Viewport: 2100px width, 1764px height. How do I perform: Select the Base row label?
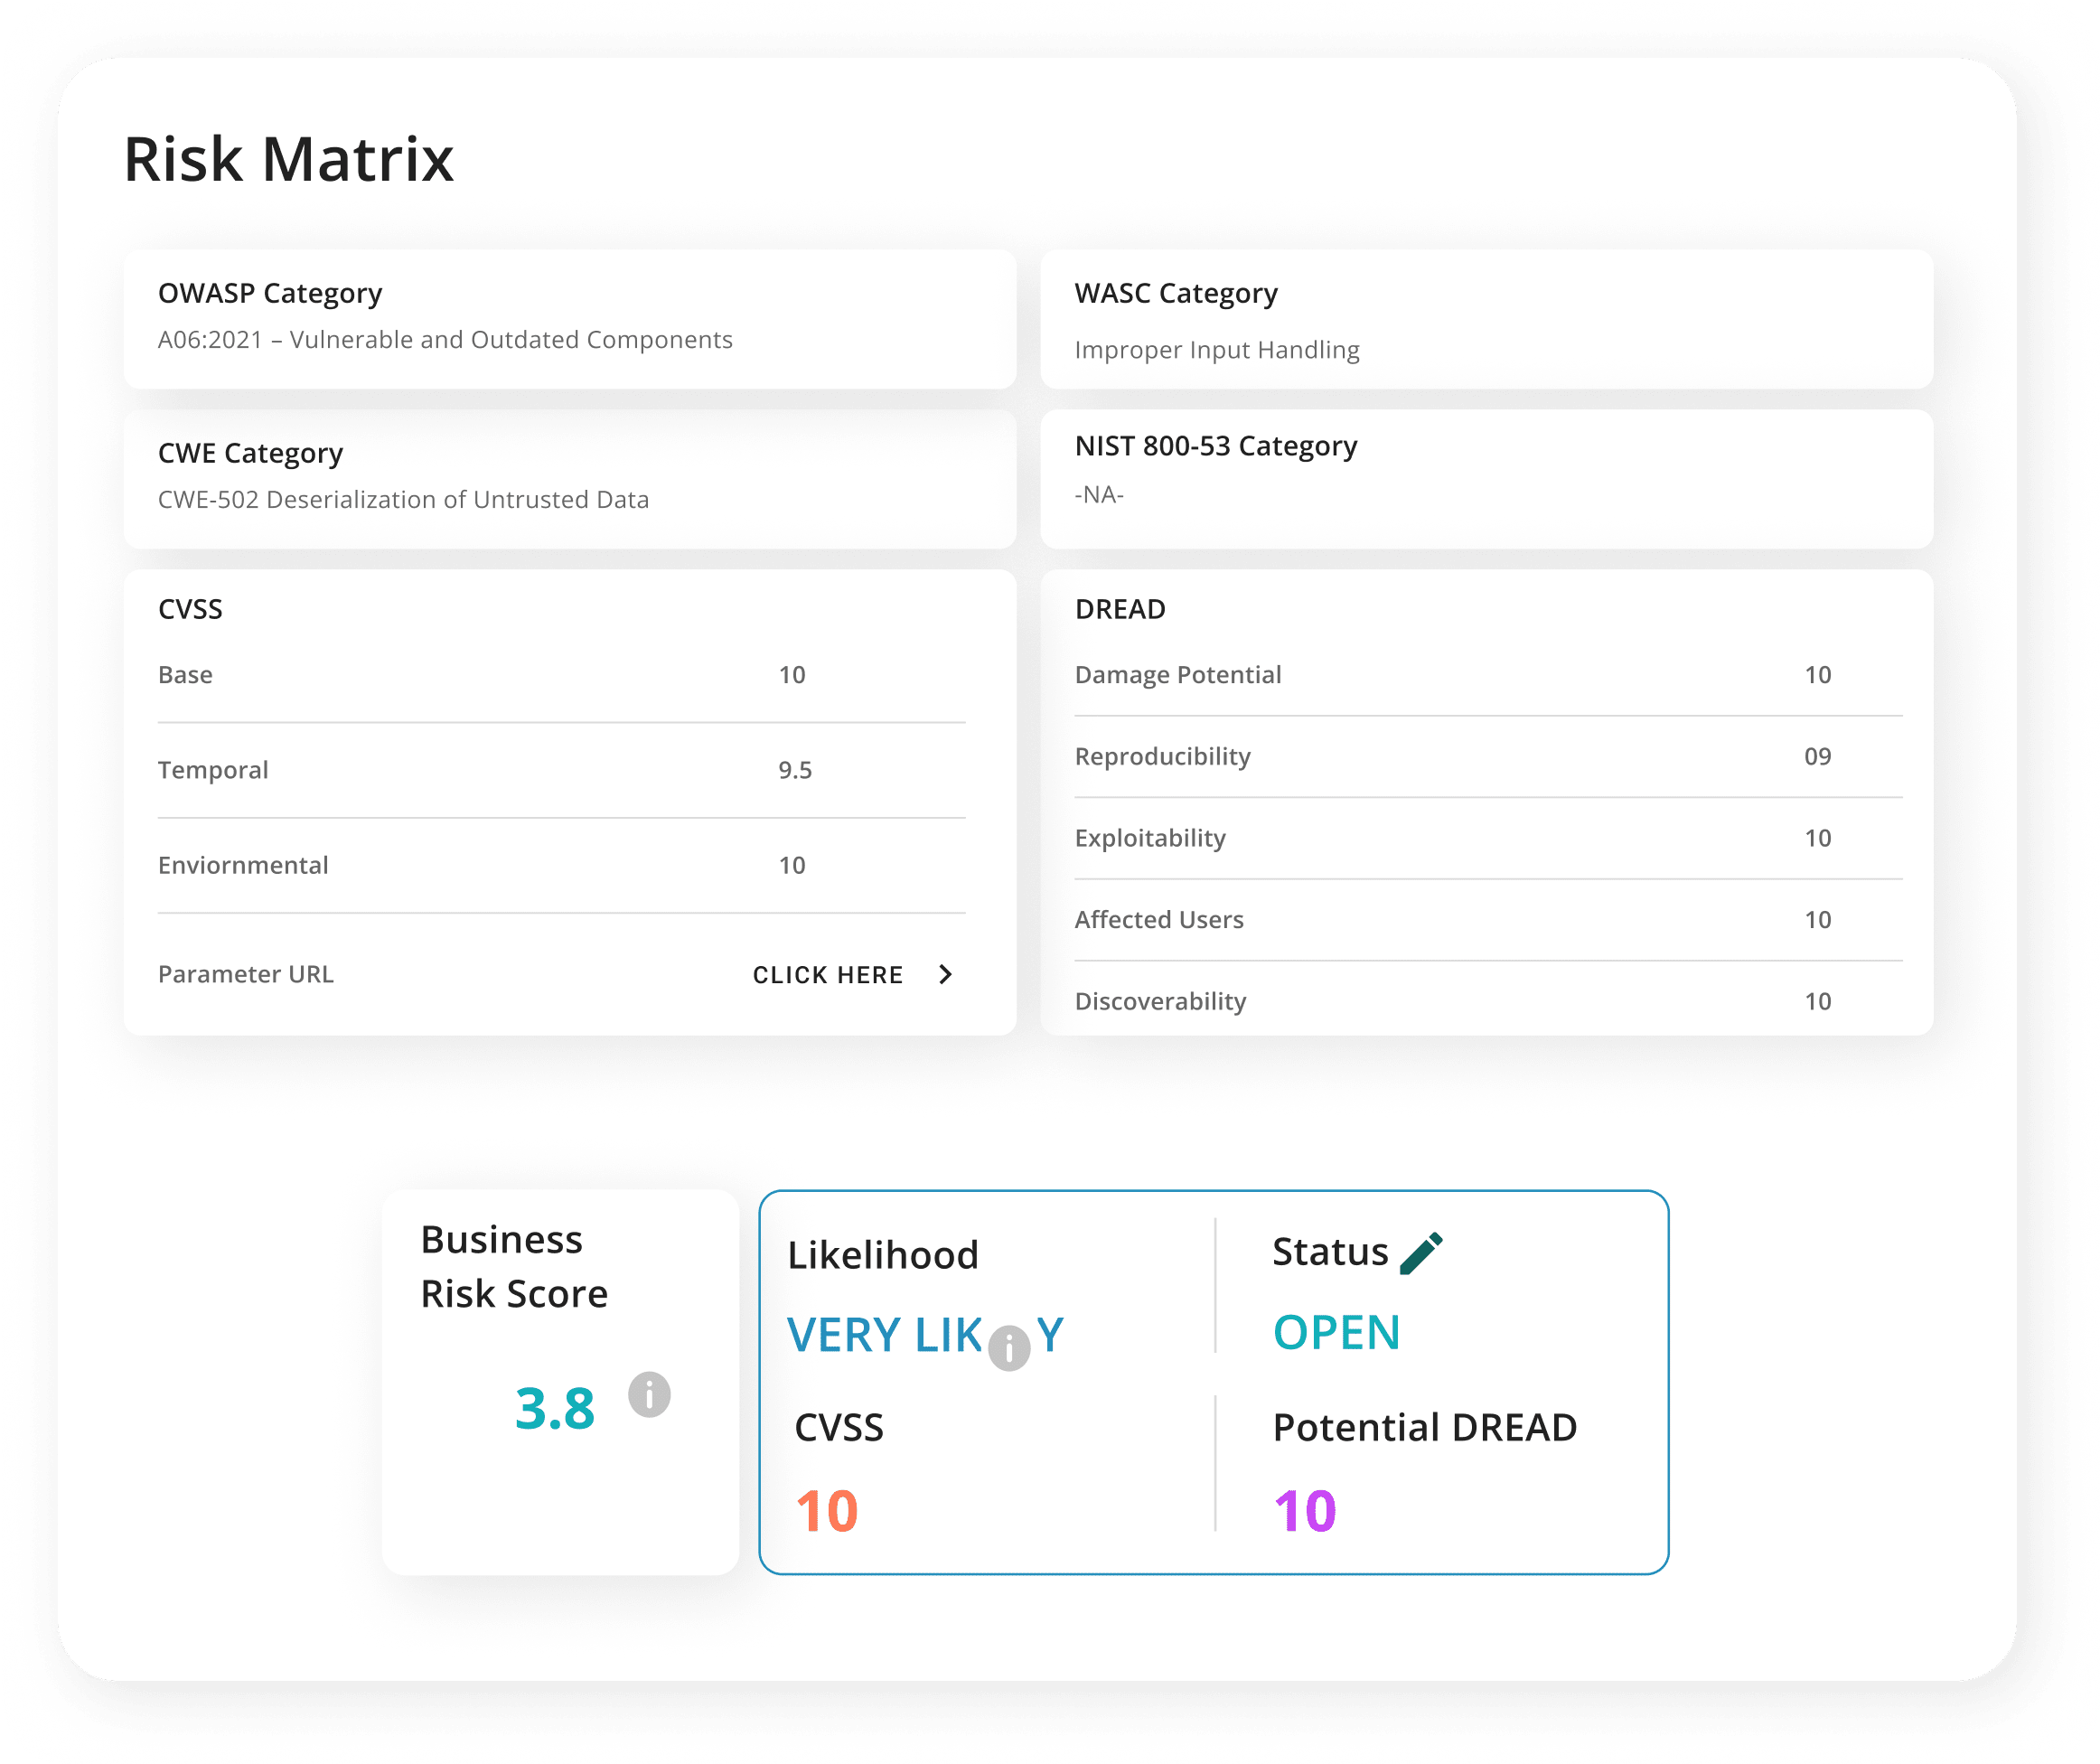[185, 675]
